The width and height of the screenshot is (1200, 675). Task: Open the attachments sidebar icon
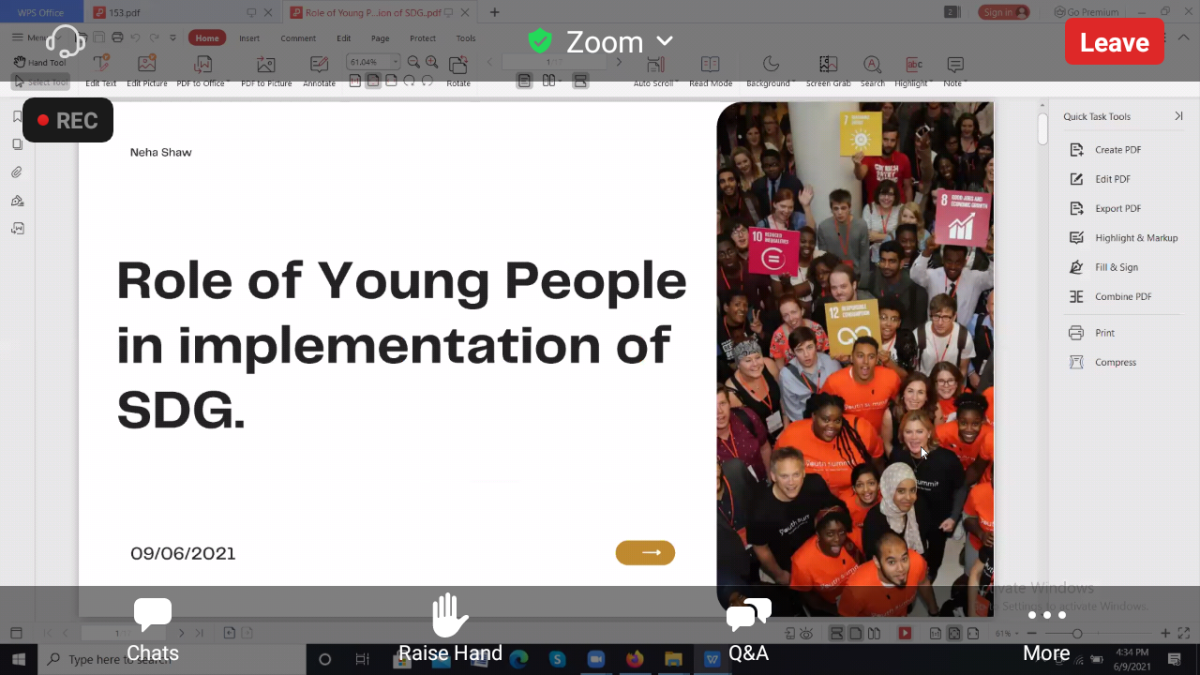click(x=17, y=172)
